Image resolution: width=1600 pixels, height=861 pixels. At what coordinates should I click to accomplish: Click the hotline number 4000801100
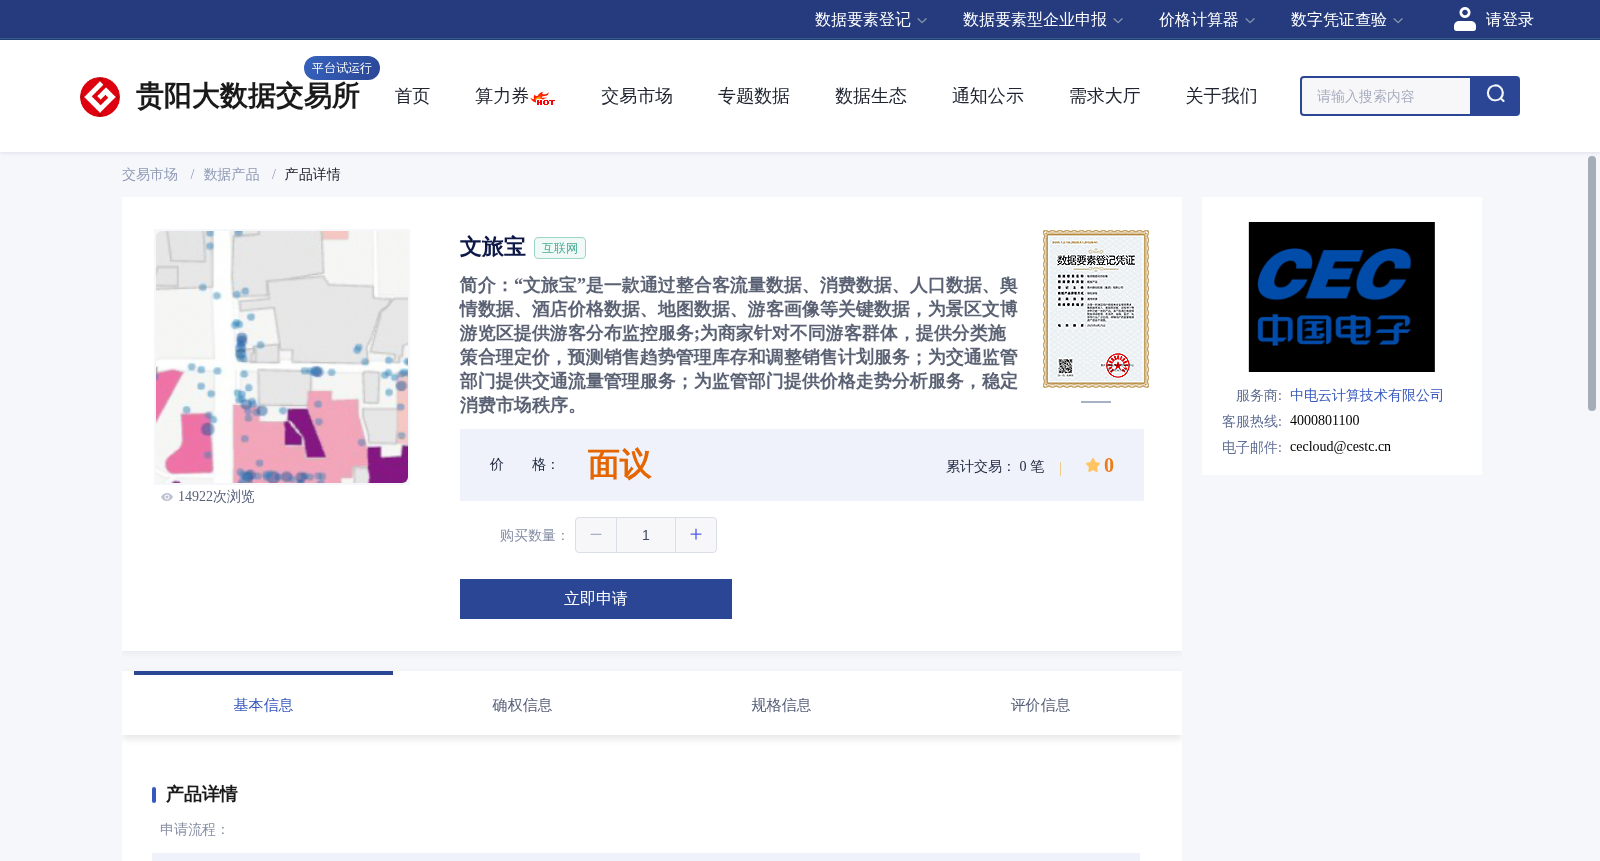1325,421
